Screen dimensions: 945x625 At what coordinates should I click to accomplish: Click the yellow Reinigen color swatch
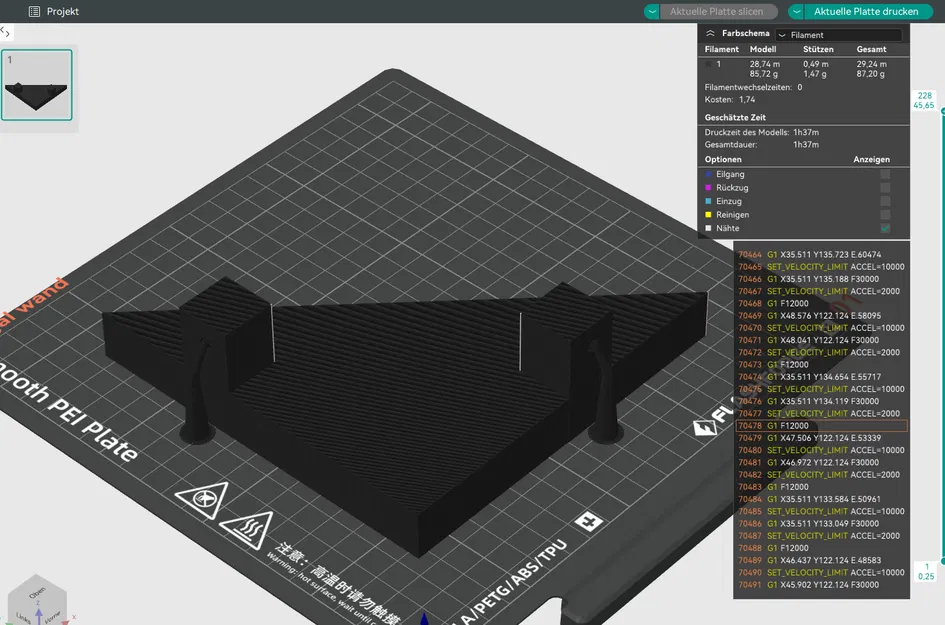[x=709, y=215]
